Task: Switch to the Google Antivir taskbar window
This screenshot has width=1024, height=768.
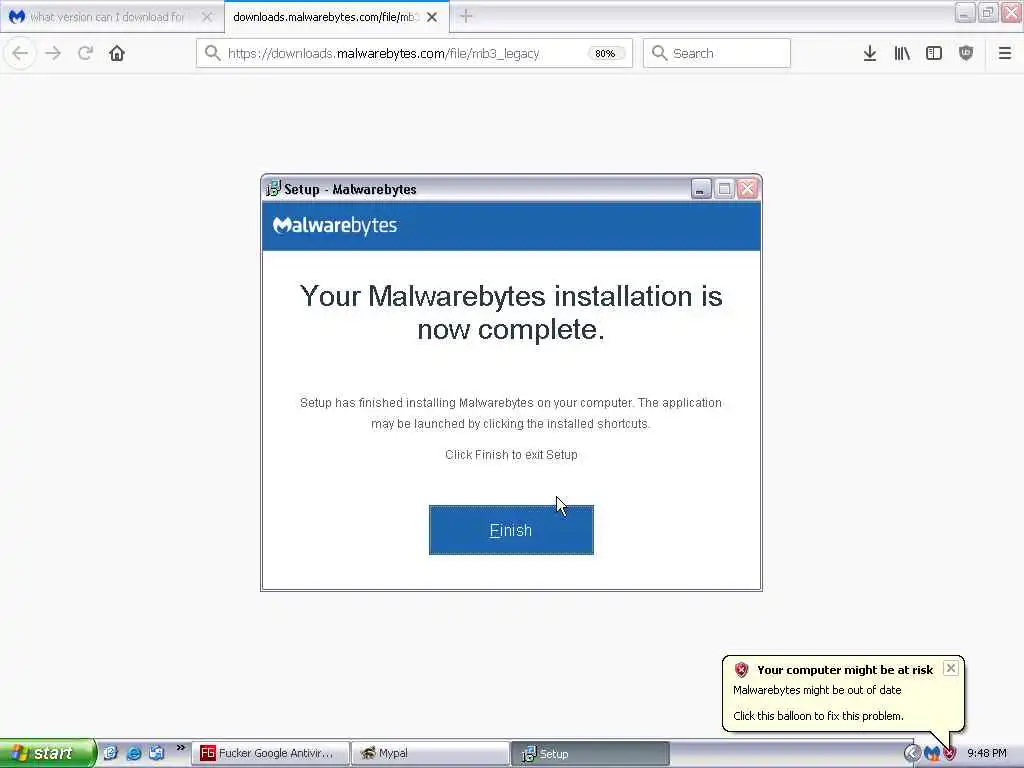Action: click(x=270, y=753)
